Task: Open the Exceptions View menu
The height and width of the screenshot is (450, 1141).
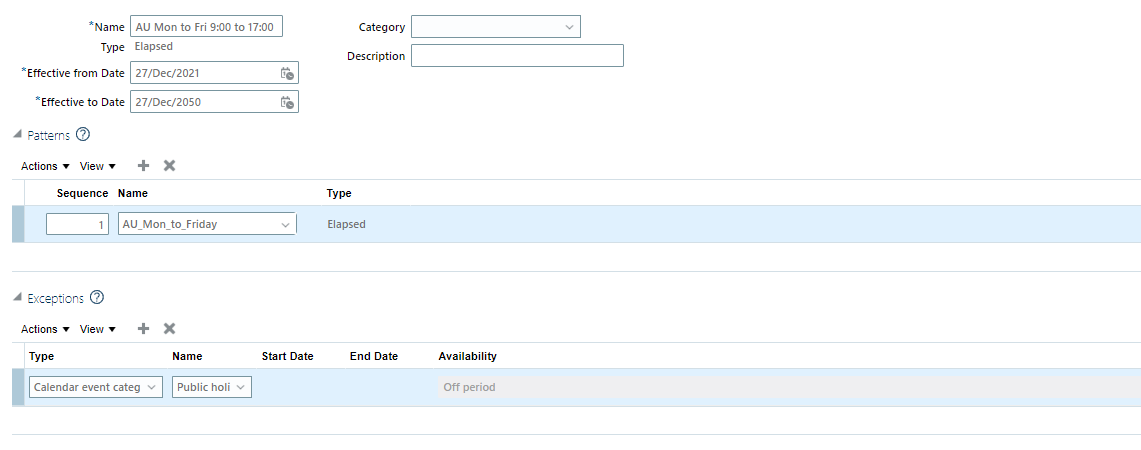Action: tap(98, 329)
